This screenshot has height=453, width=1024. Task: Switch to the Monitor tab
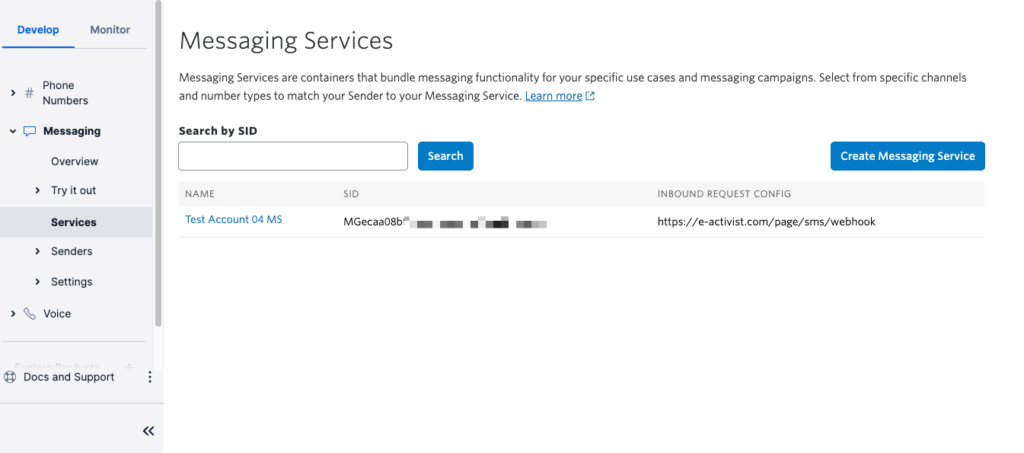110,30
